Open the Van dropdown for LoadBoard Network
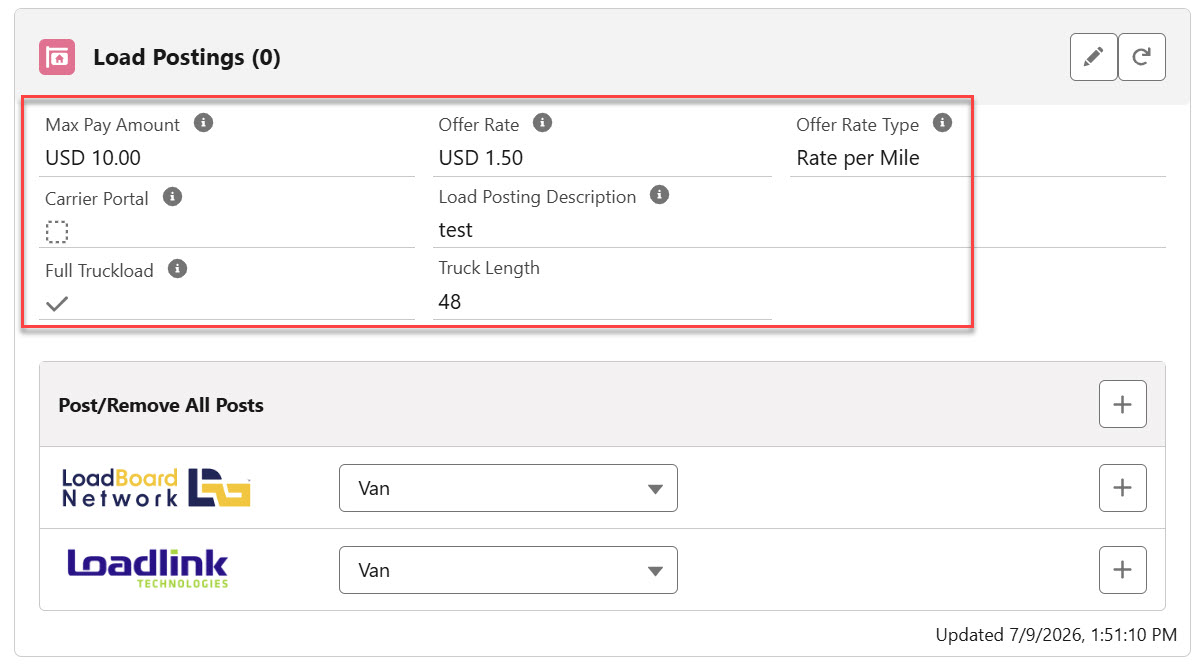Image resolution: width=1204 pixels, height=671 pixels. (x=508, y=488)
